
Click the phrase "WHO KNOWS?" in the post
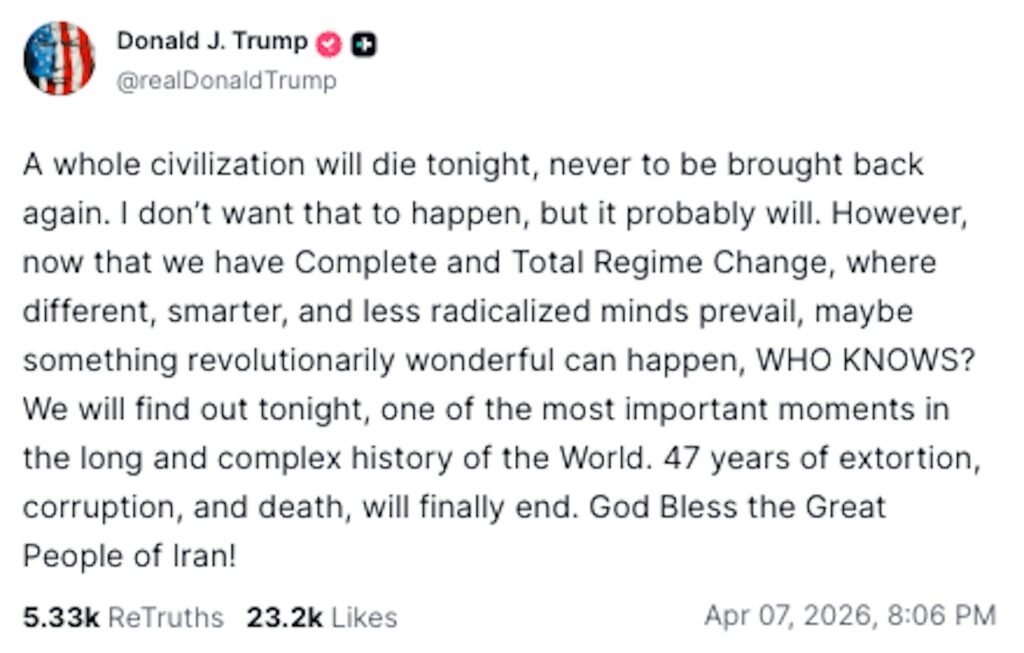point(864,360)
